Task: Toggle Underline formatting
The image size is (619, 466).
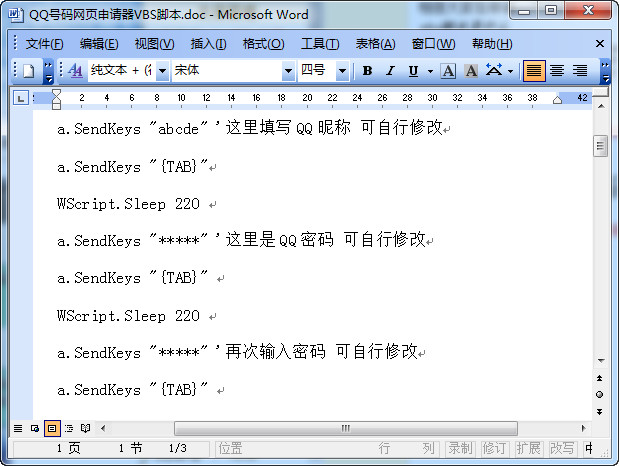Action: point(413,71)
